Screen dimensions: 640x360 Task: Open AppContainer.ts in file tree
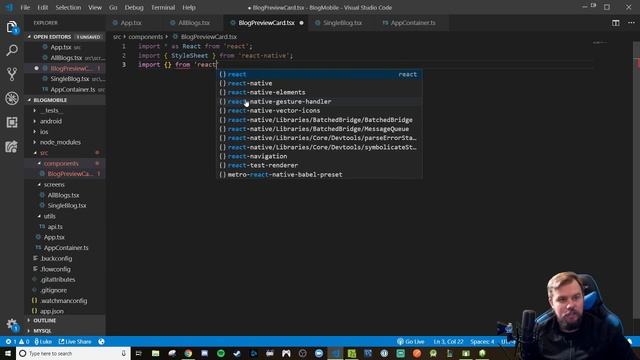(x=66, y=248)
